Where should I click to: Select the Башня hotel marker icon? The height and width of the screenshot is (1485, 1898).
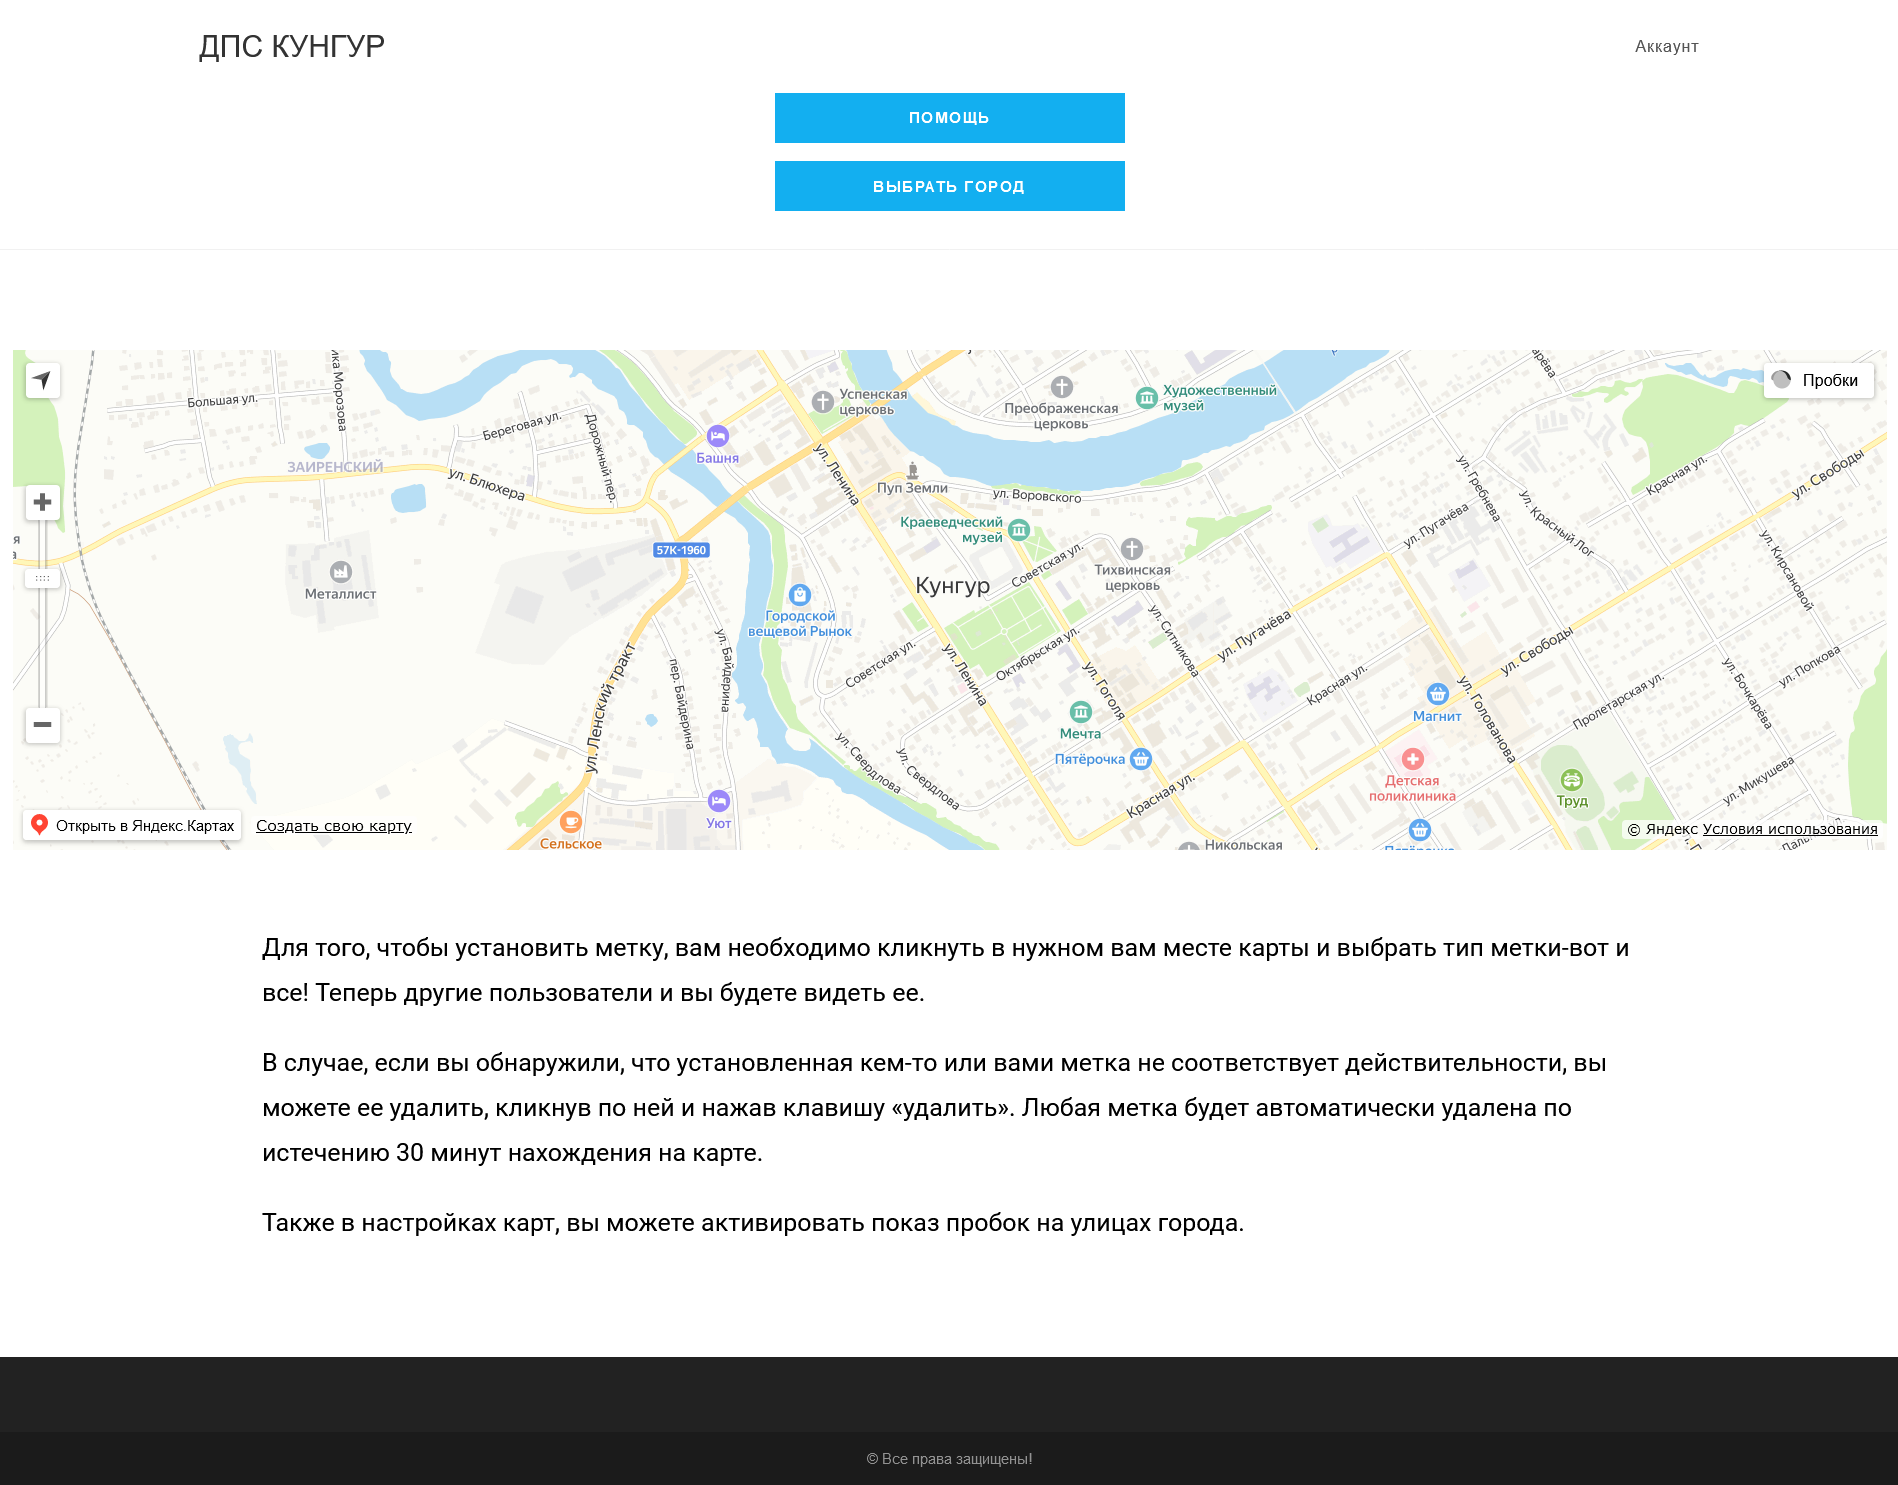[x=718, y=436]
